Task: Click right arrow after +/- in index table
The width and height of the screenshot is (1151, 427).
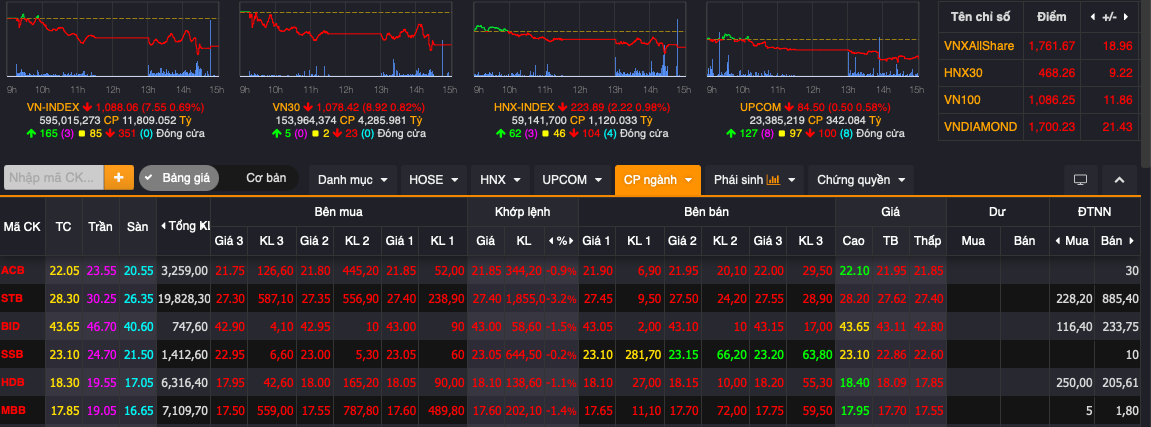Action: (1125, 17)
